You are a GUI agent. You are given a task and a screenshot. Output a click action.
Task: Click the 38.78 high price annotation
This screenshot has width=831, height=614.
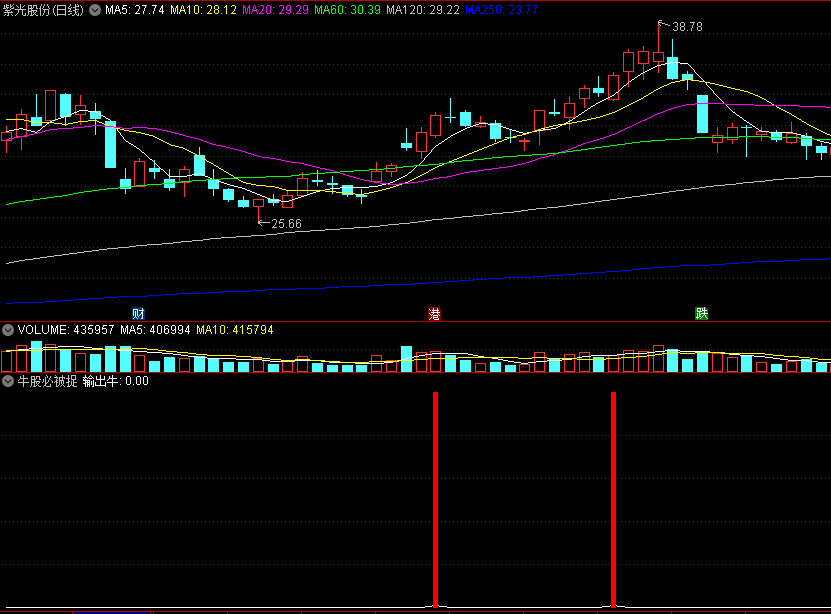(687, 27)
